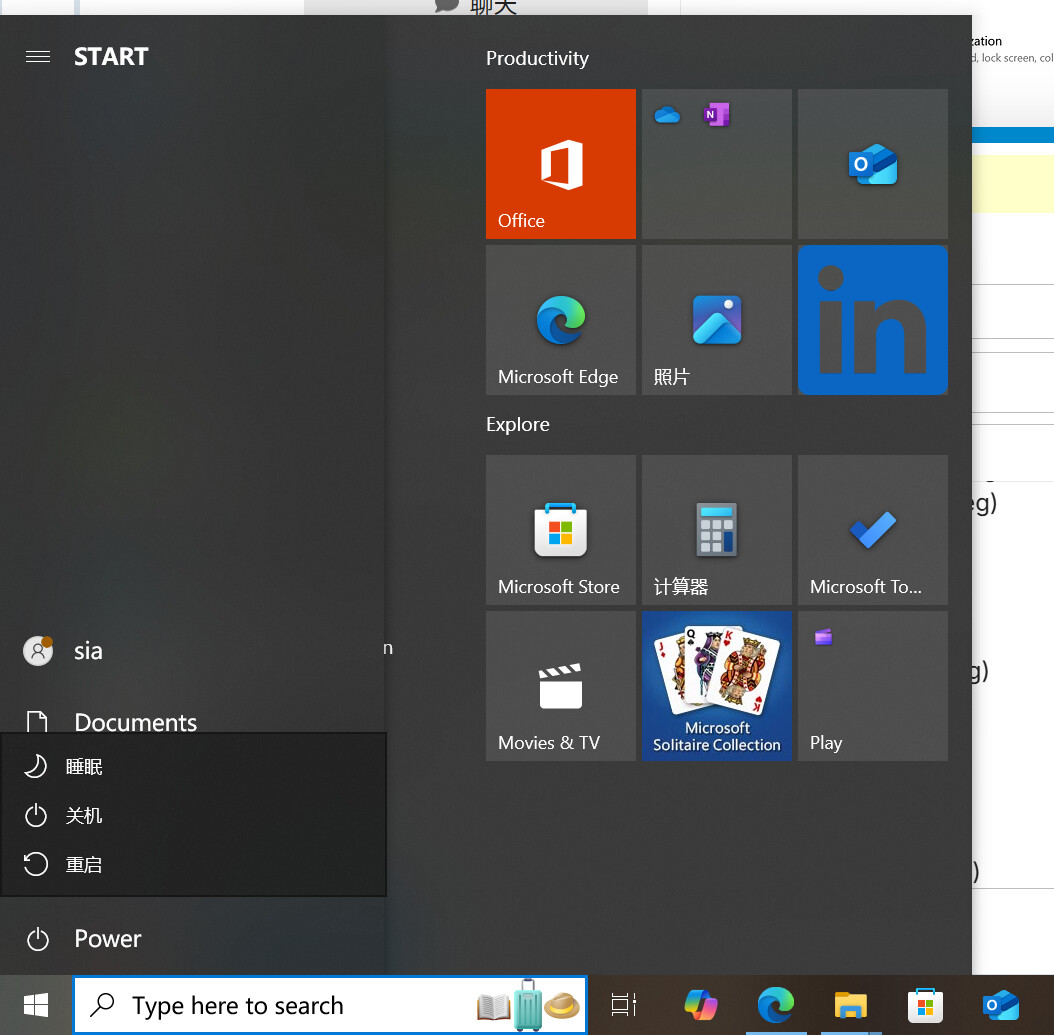Open the Documents folder shortcut
Viewport: 1054px width, 1035px height.
coord(193,721)
